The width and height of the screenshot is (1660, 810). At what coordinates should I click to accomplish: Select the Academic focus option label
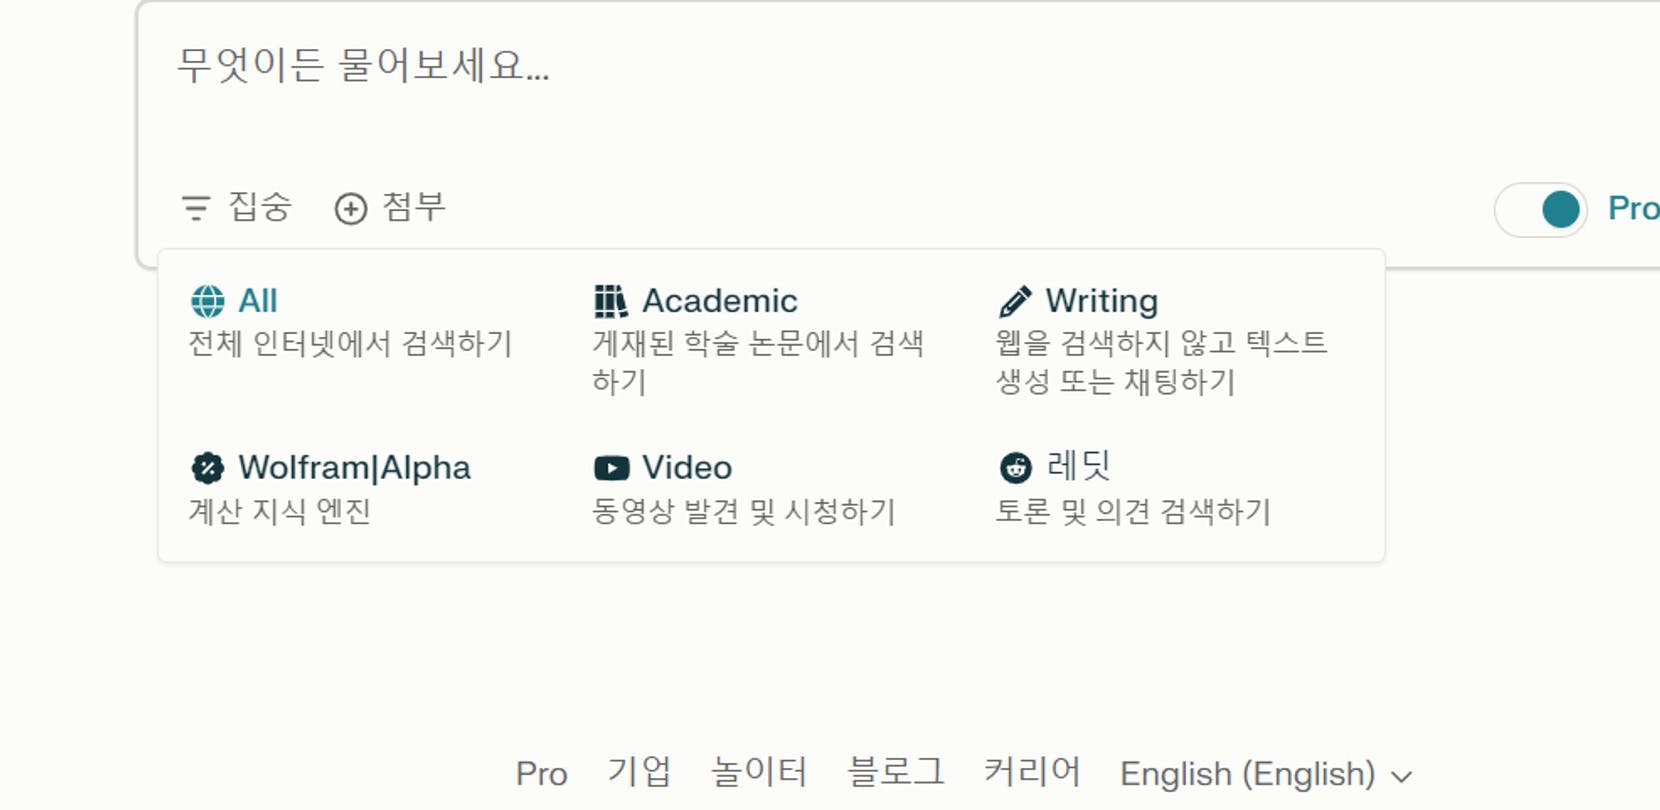(x=719, y=301)
